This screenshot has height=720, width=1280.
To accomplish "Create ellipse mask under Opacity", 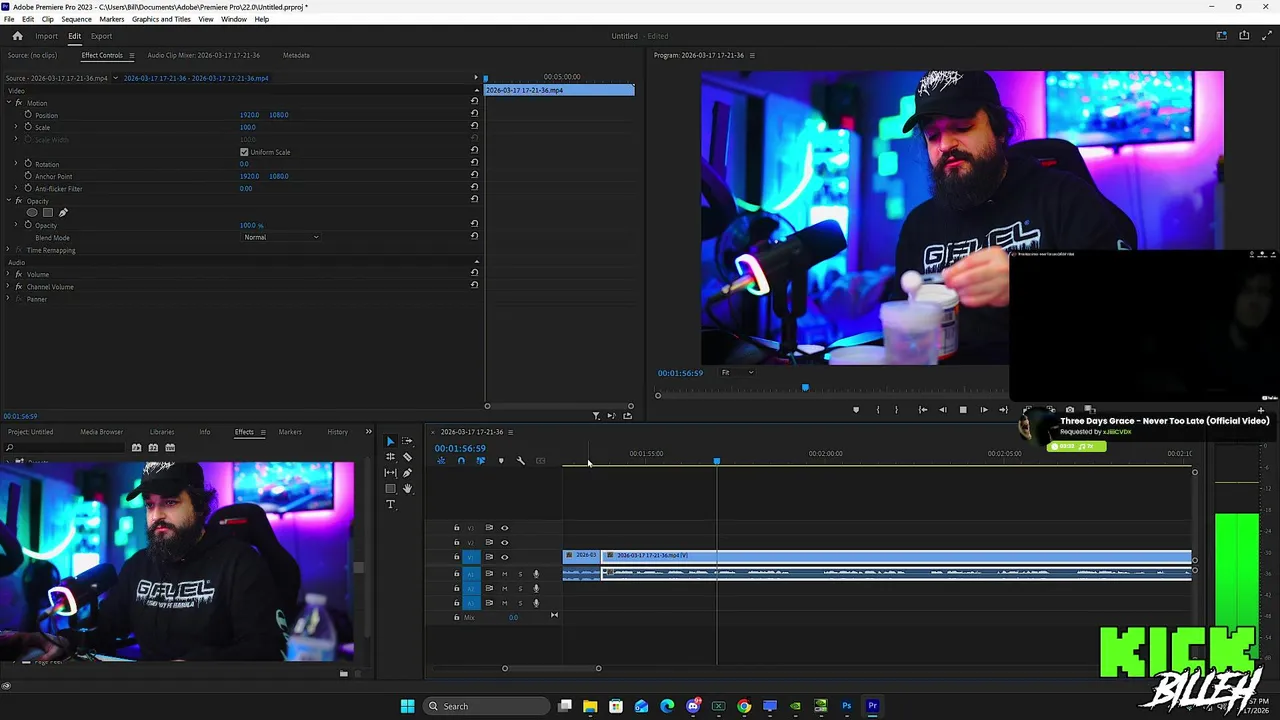I will 32,213.
